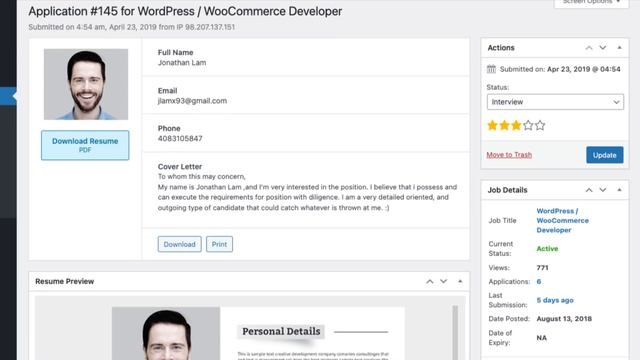Click the admin sidebar active menu arrow
This screenshot has height=360, width=640.
point(15,96)
